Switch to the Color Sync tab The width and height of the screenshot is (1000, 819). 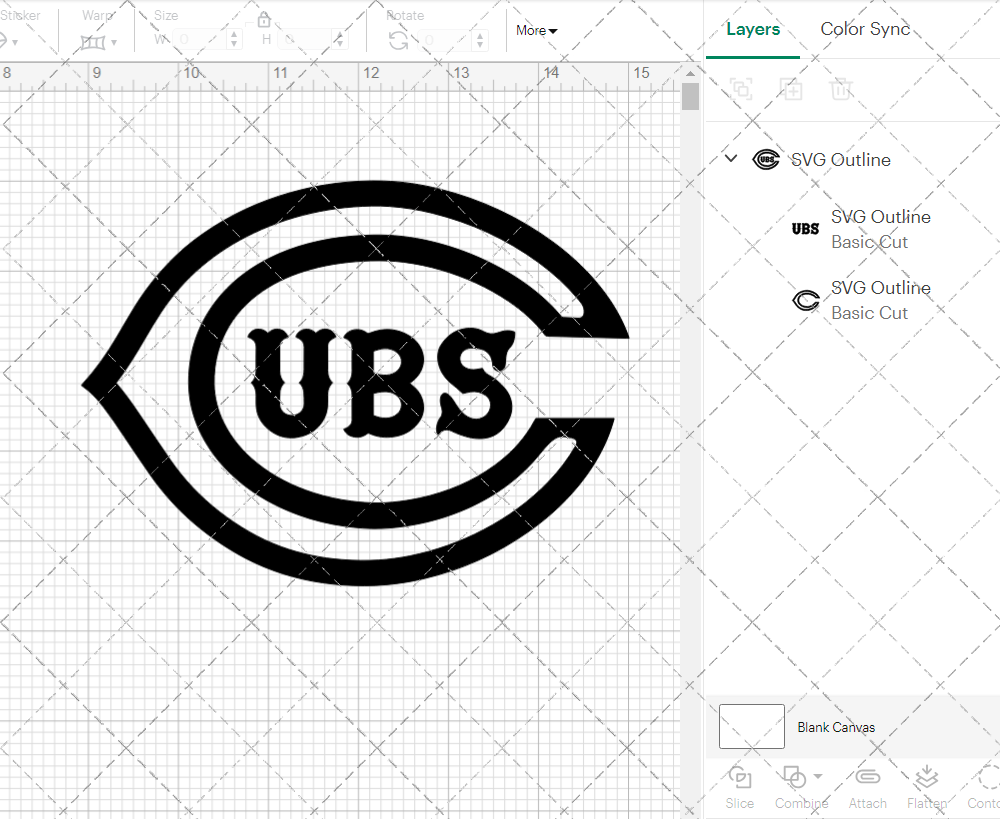point(865,29)
